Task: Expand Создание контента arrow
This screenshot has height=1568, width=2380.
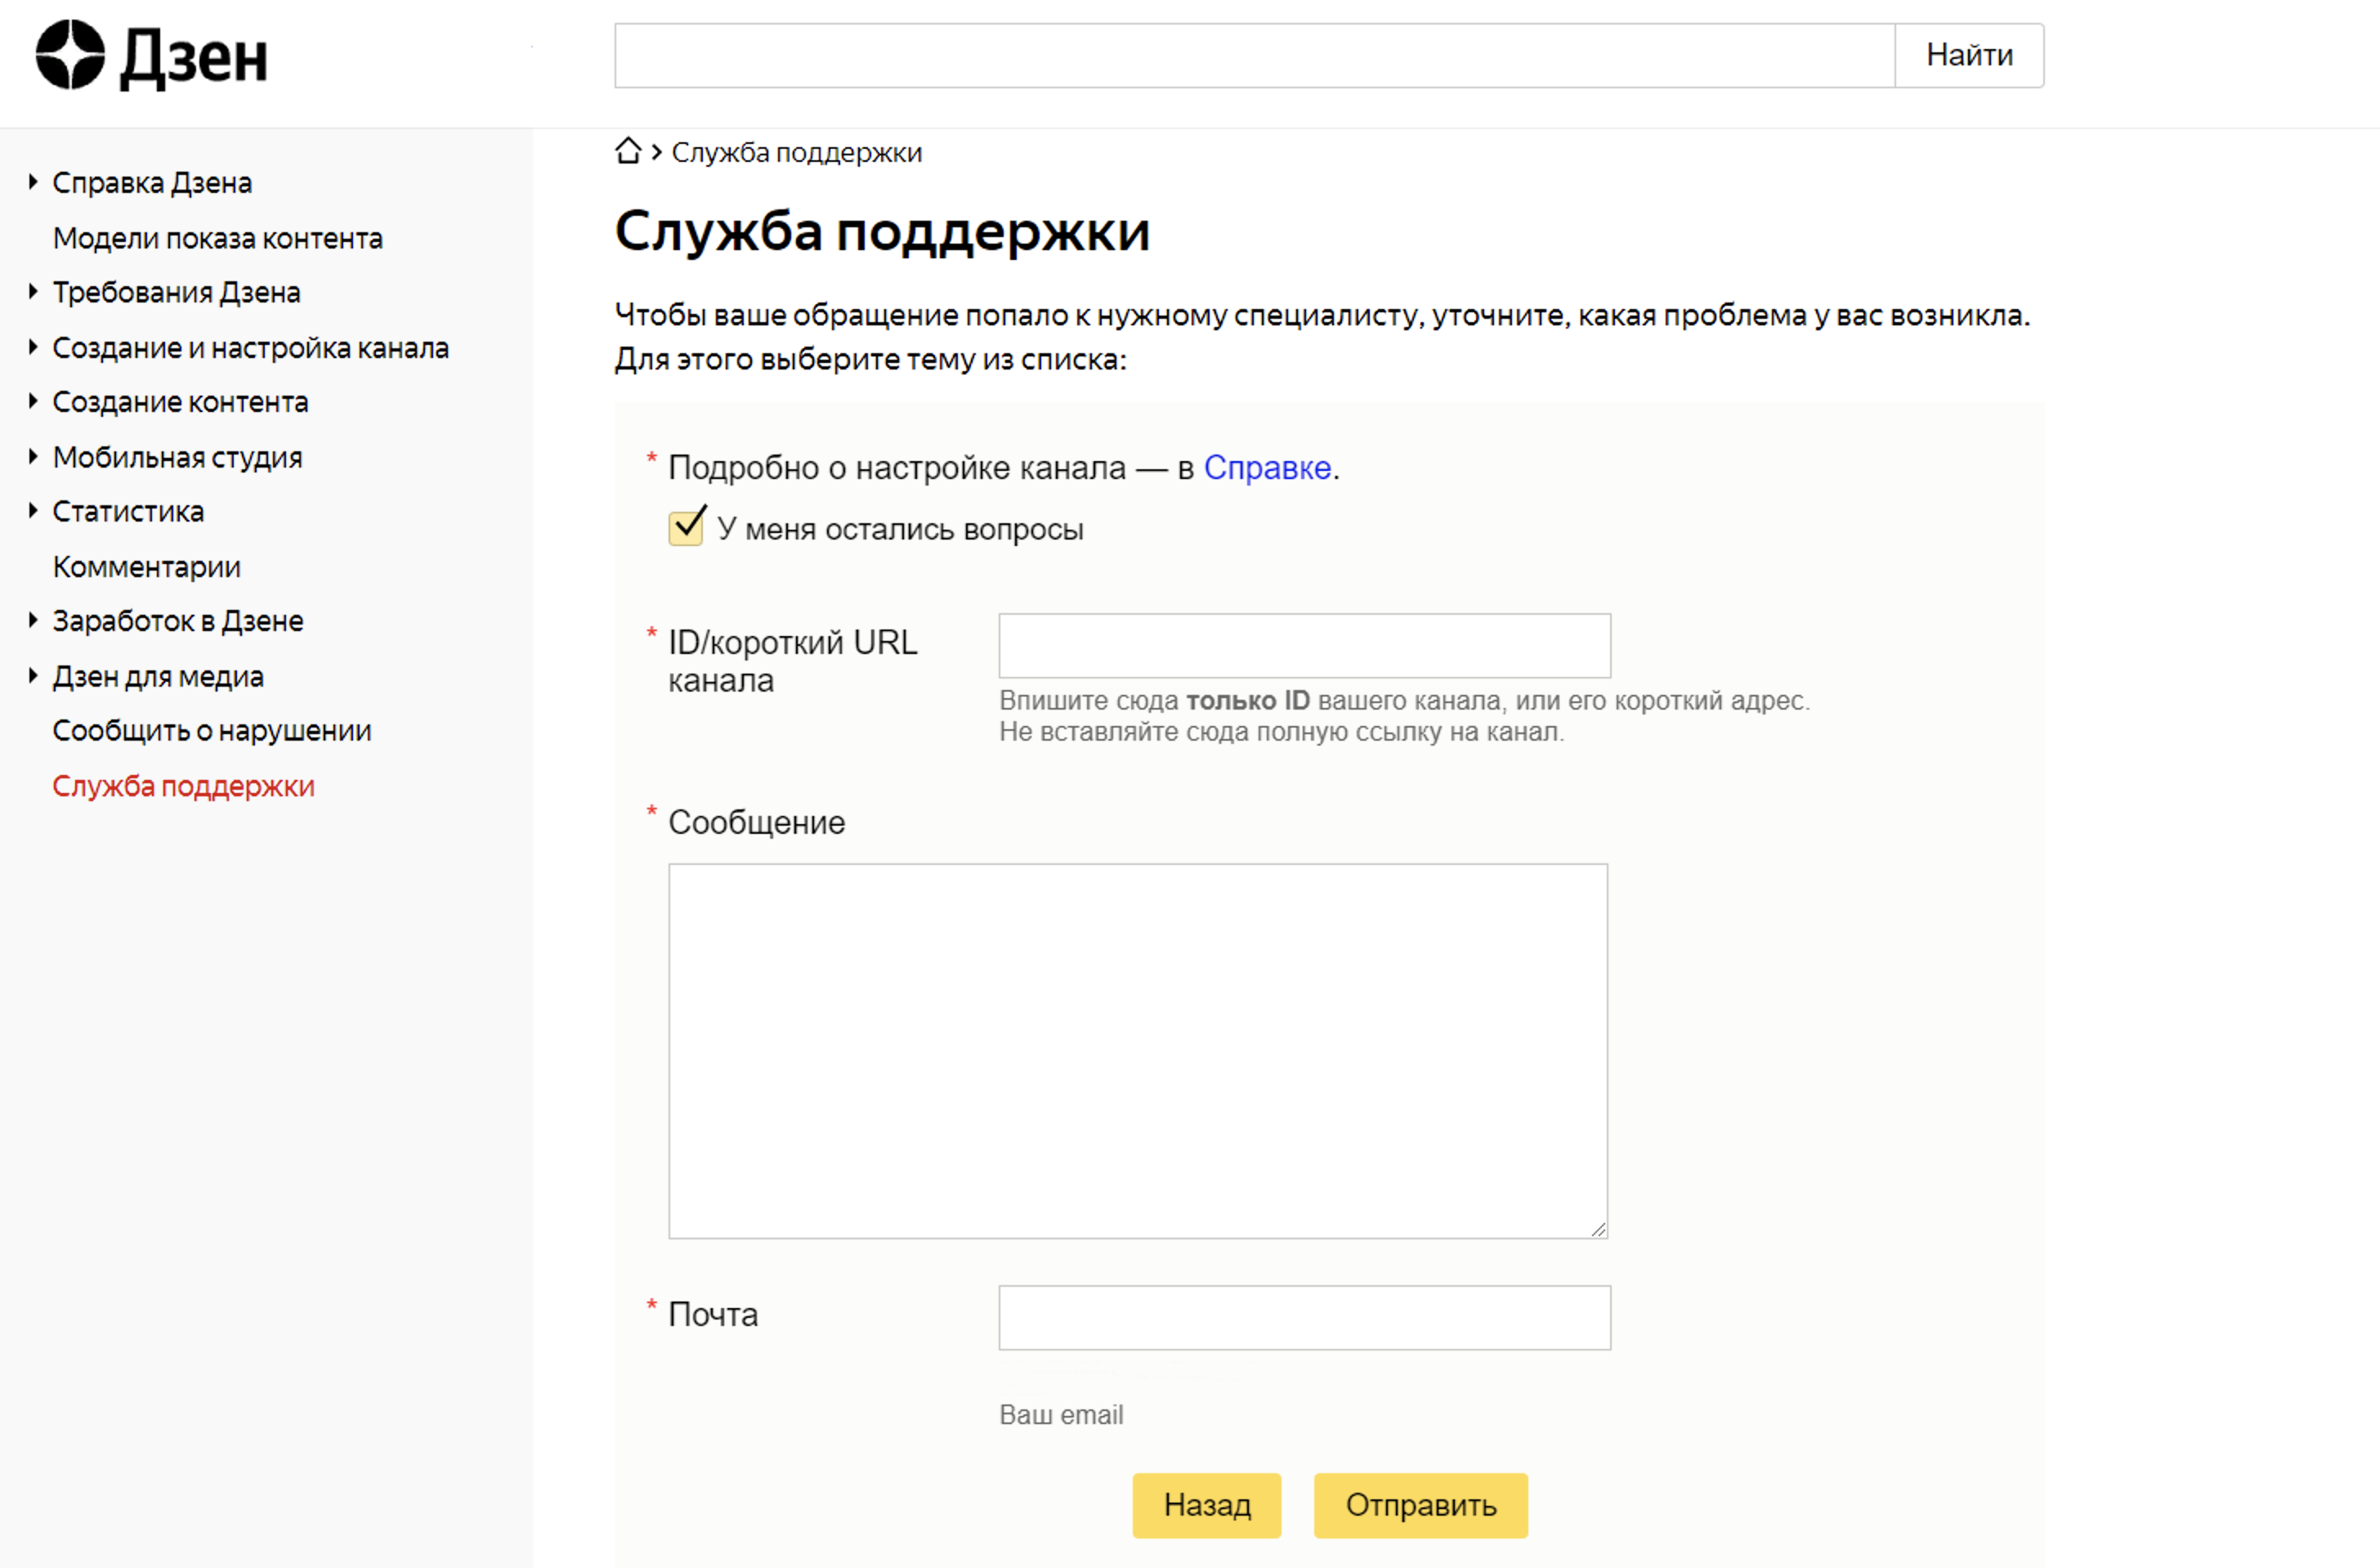Action: 33,401
